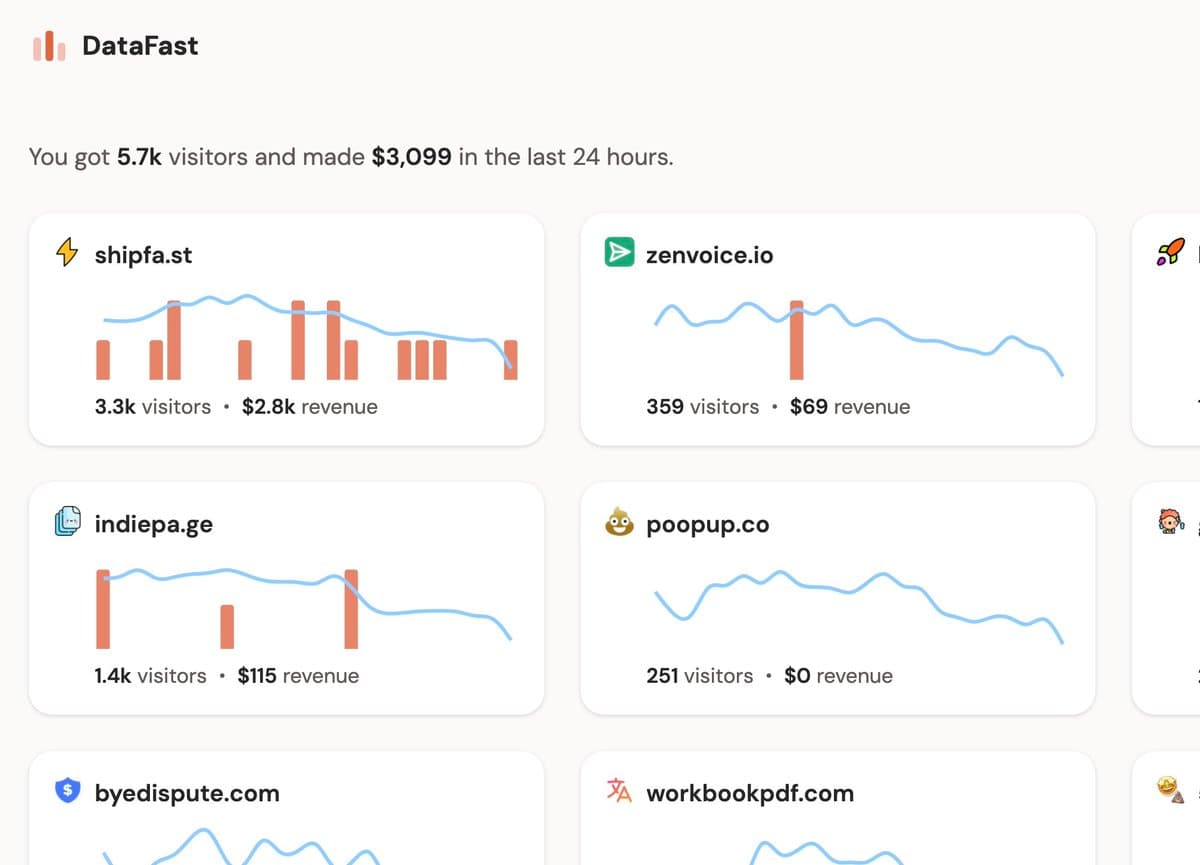
Task: Click "359 visitors" on zenvoice.io card
Action: 703,407
